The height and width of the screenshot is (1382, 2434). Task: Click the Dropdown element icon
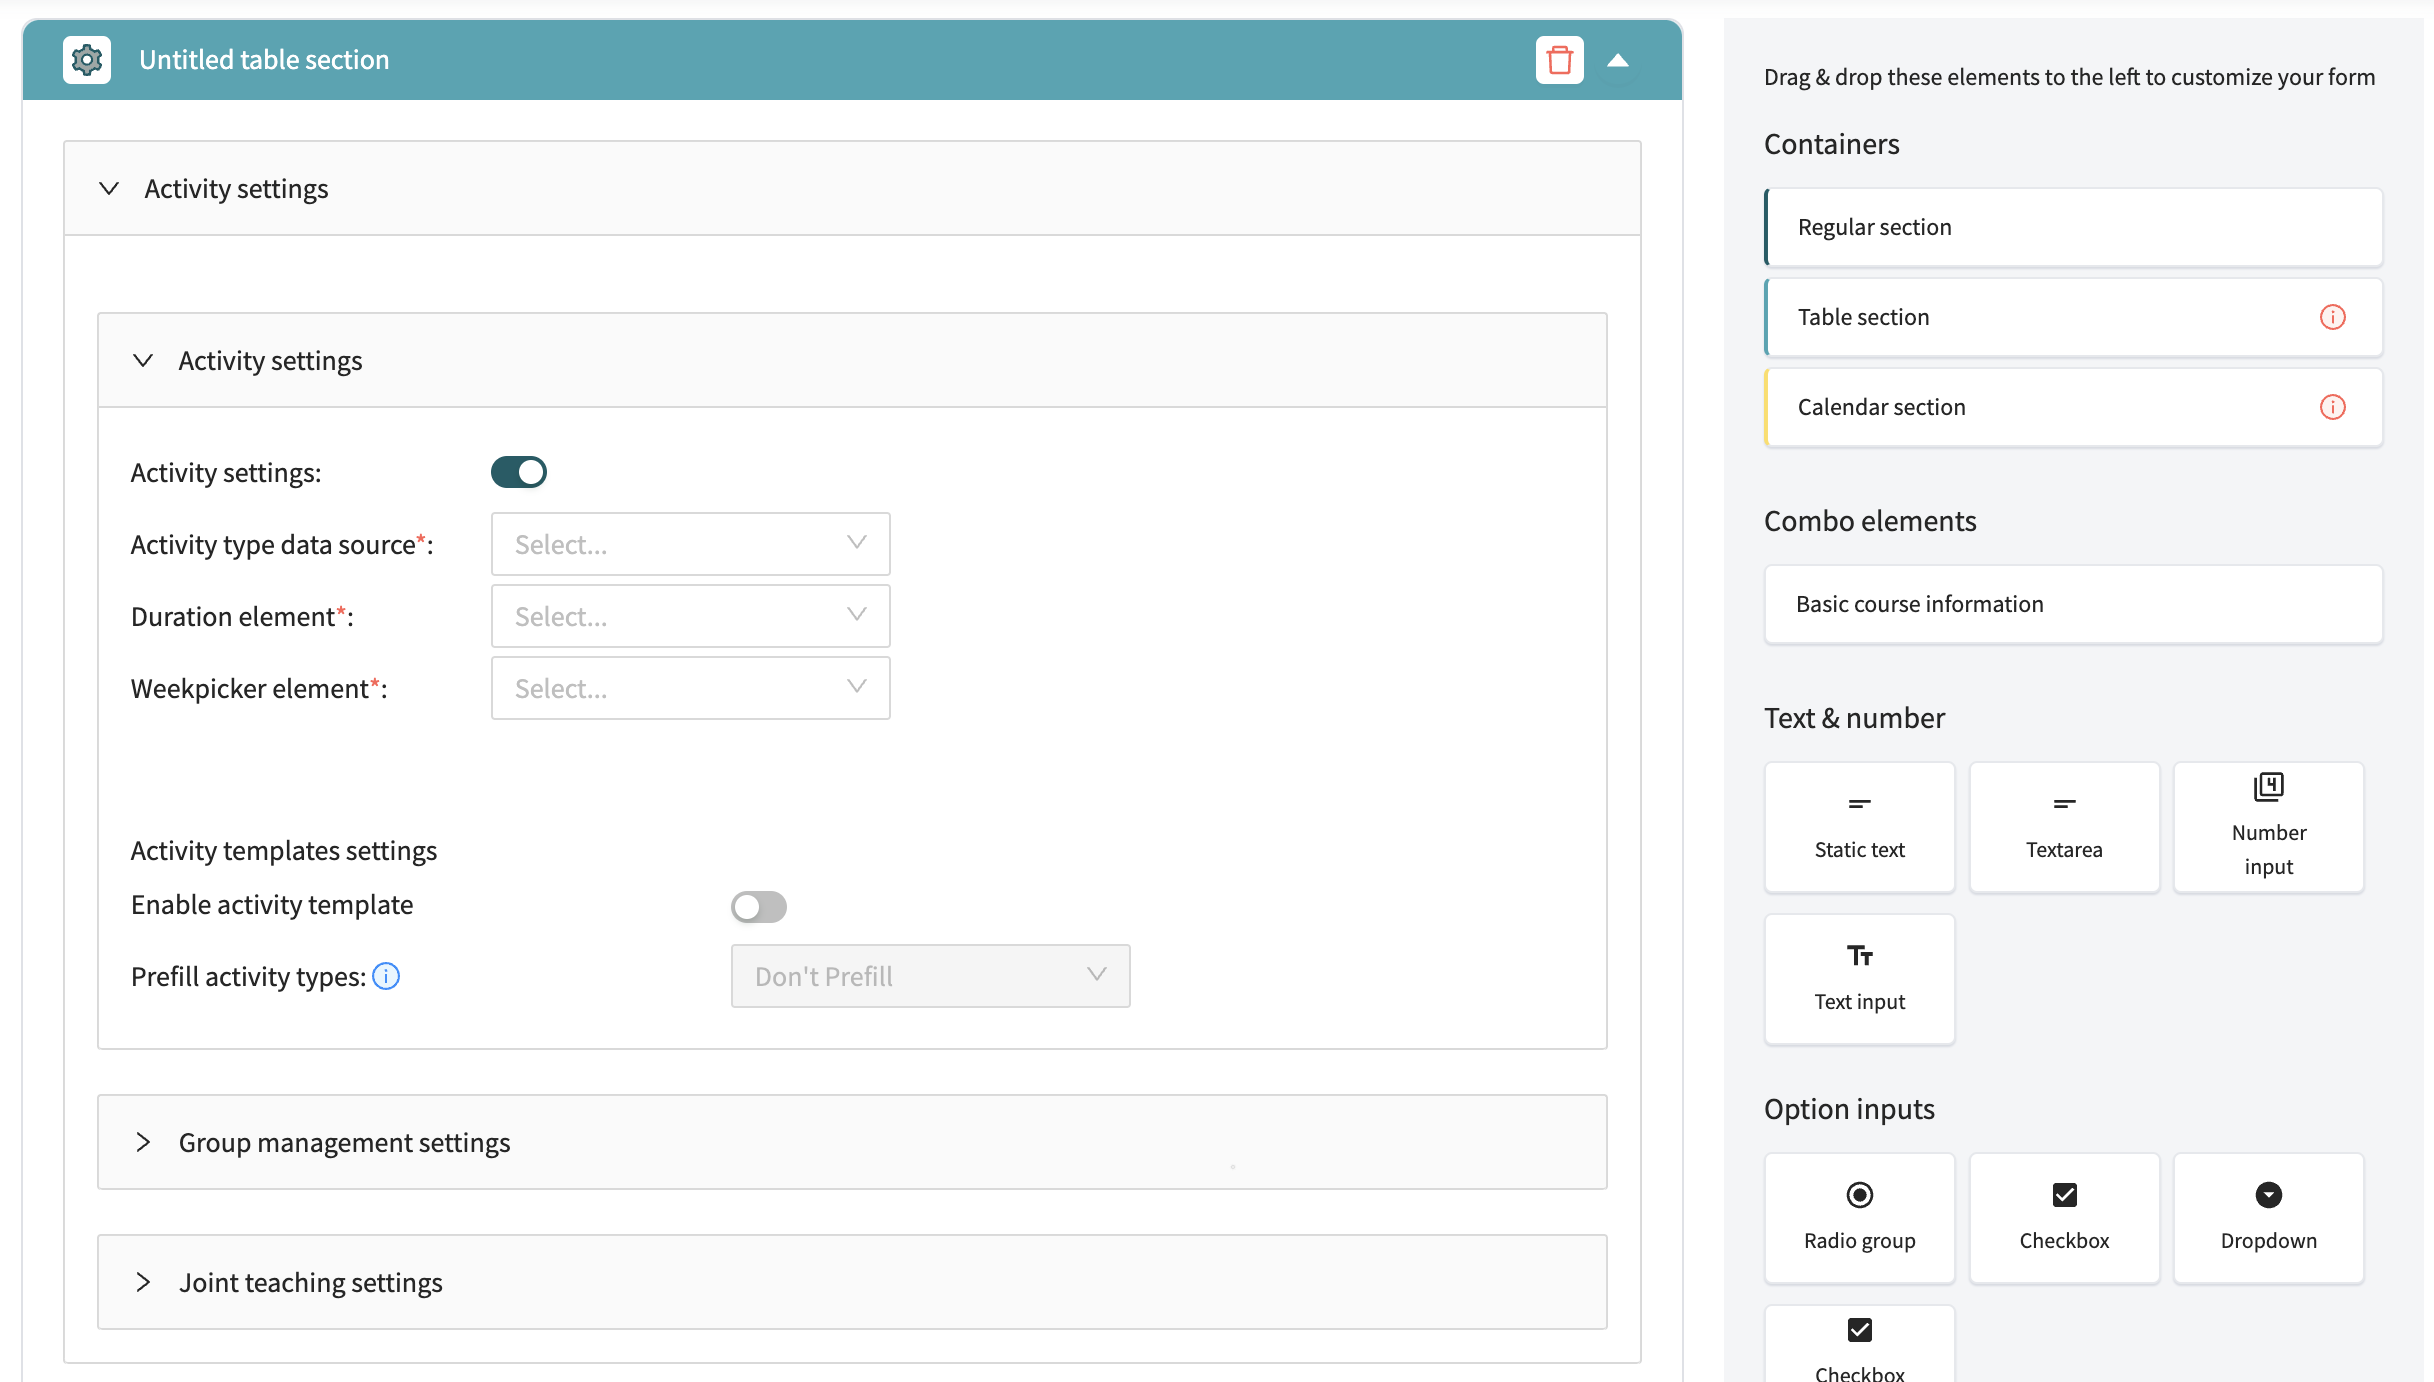coord(2269,1195)
